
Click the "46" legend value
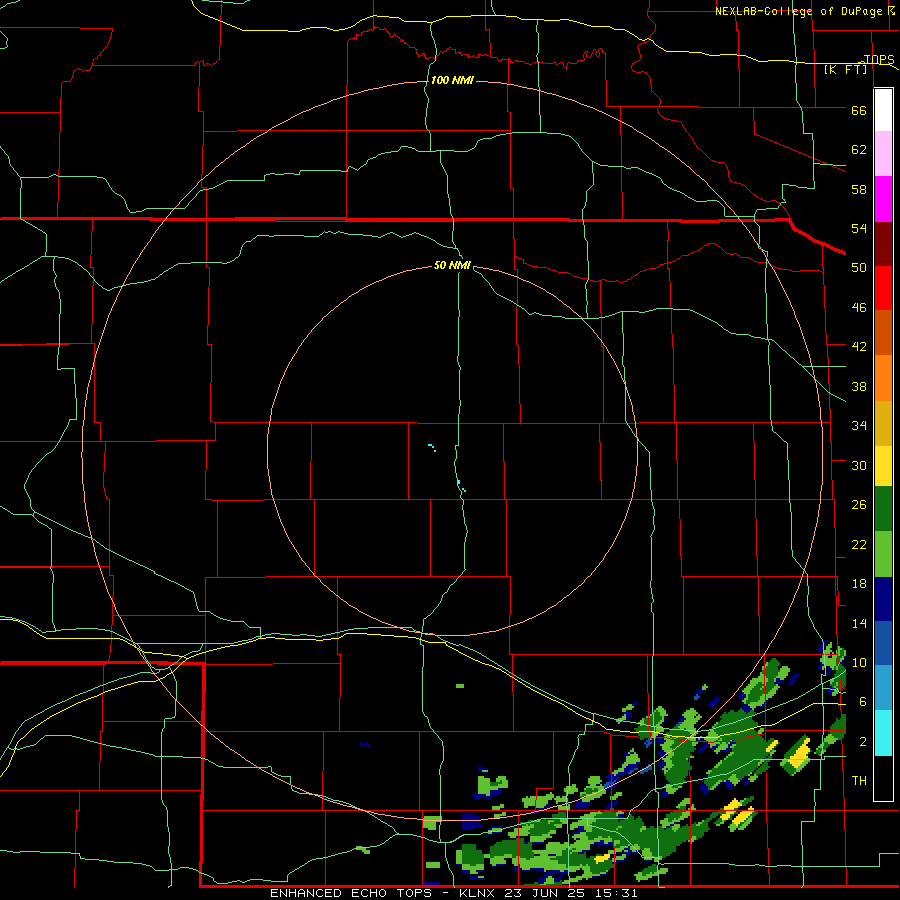pyautogui.click(x=859, y=308)
